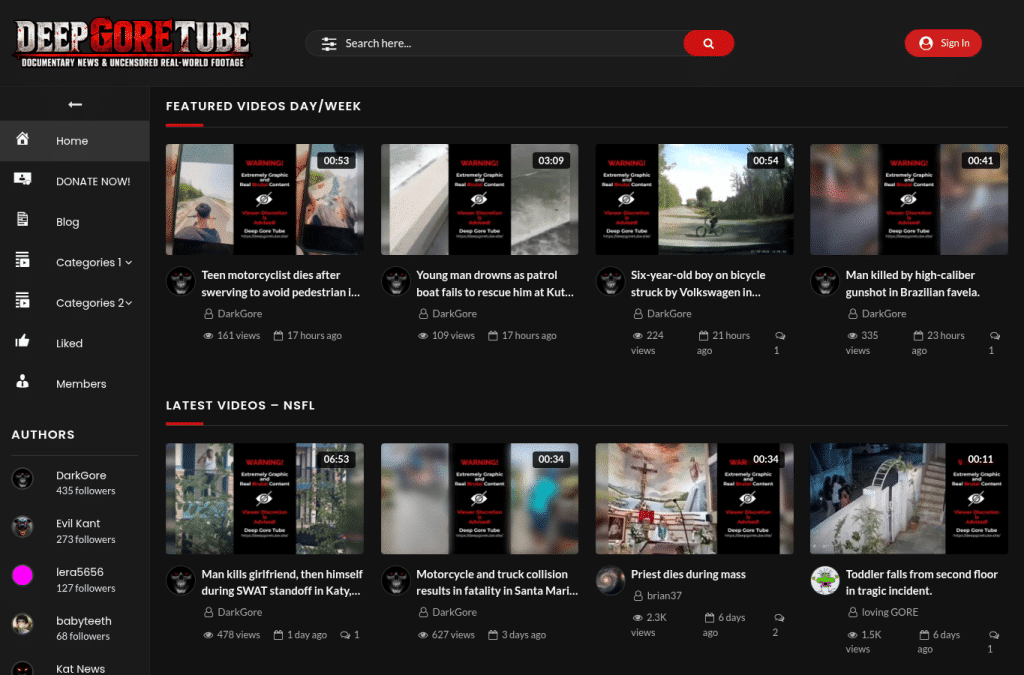This screenshot has height=675, width=1024.
Task: Click comment icon on Priest video
Action: tap(779, 618)
